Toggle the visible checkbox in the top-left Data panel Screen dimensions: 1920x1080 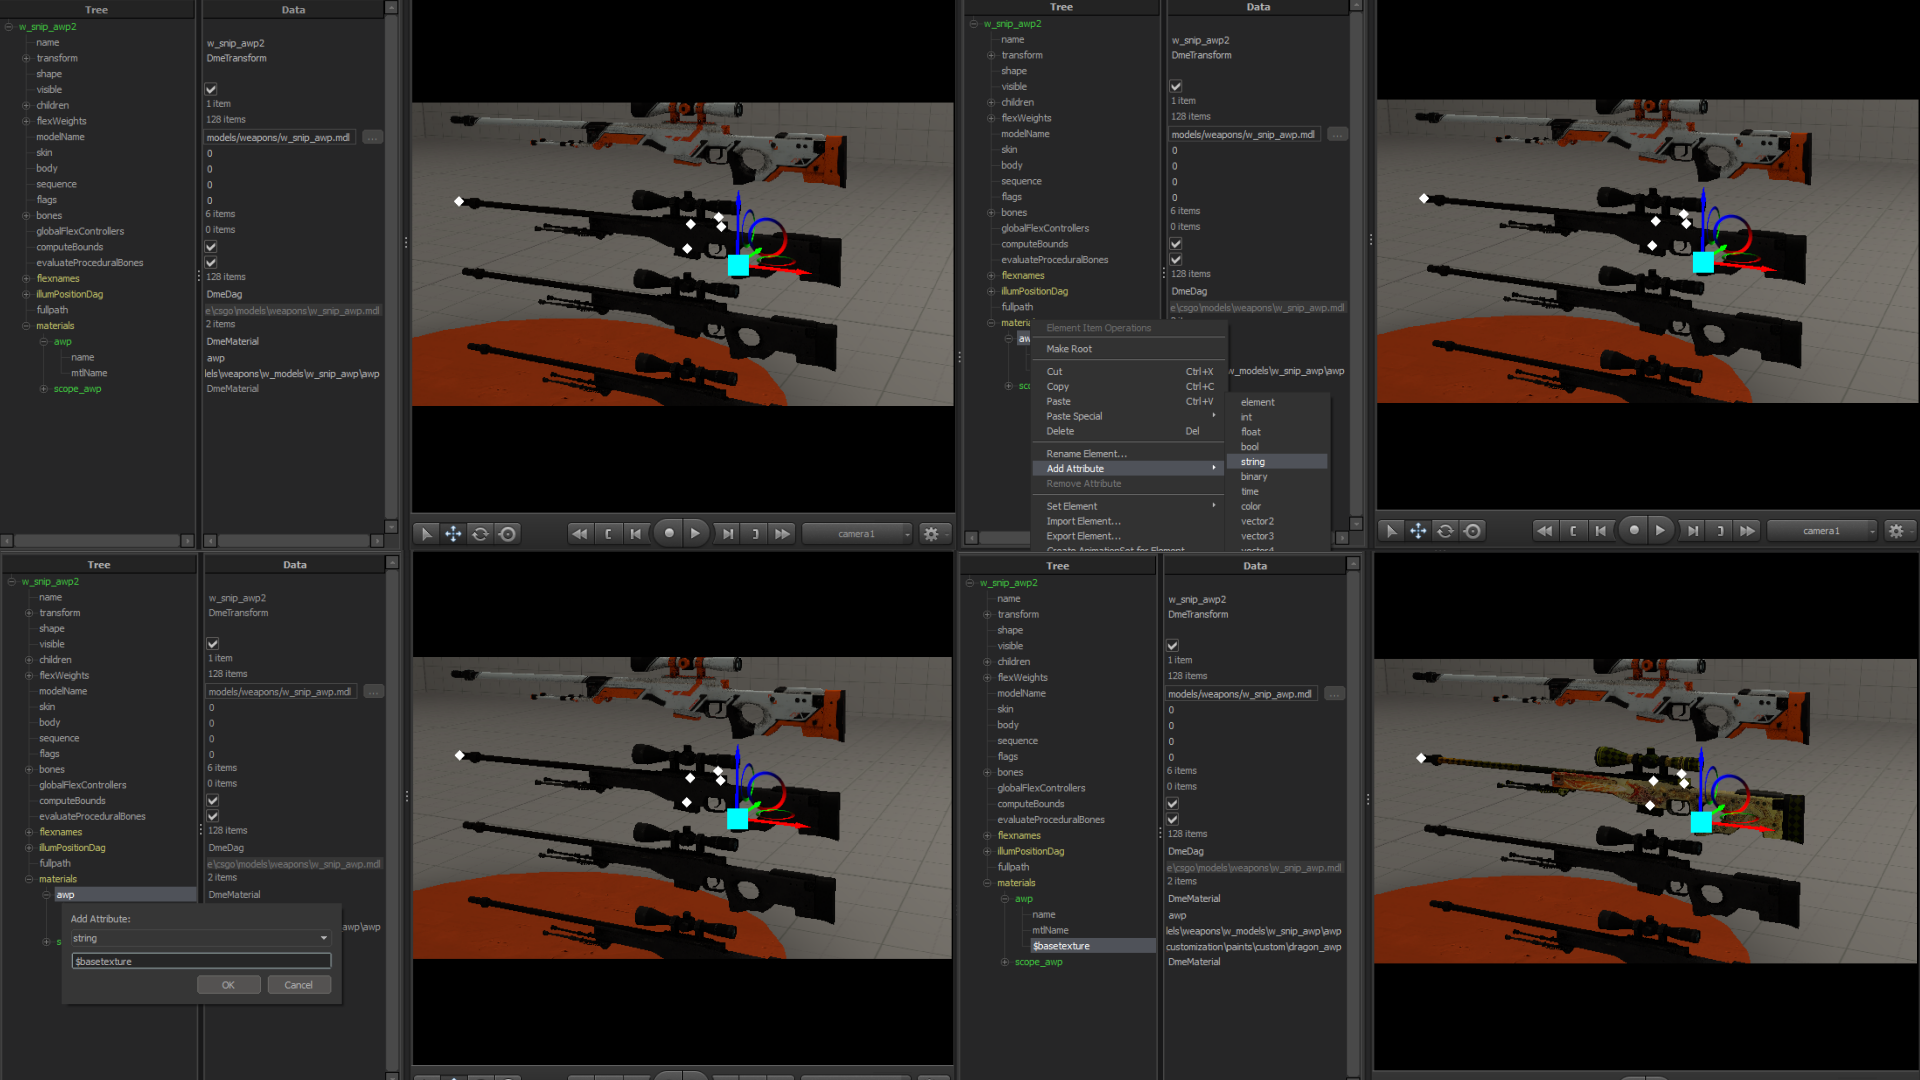[x=211, y=89]
